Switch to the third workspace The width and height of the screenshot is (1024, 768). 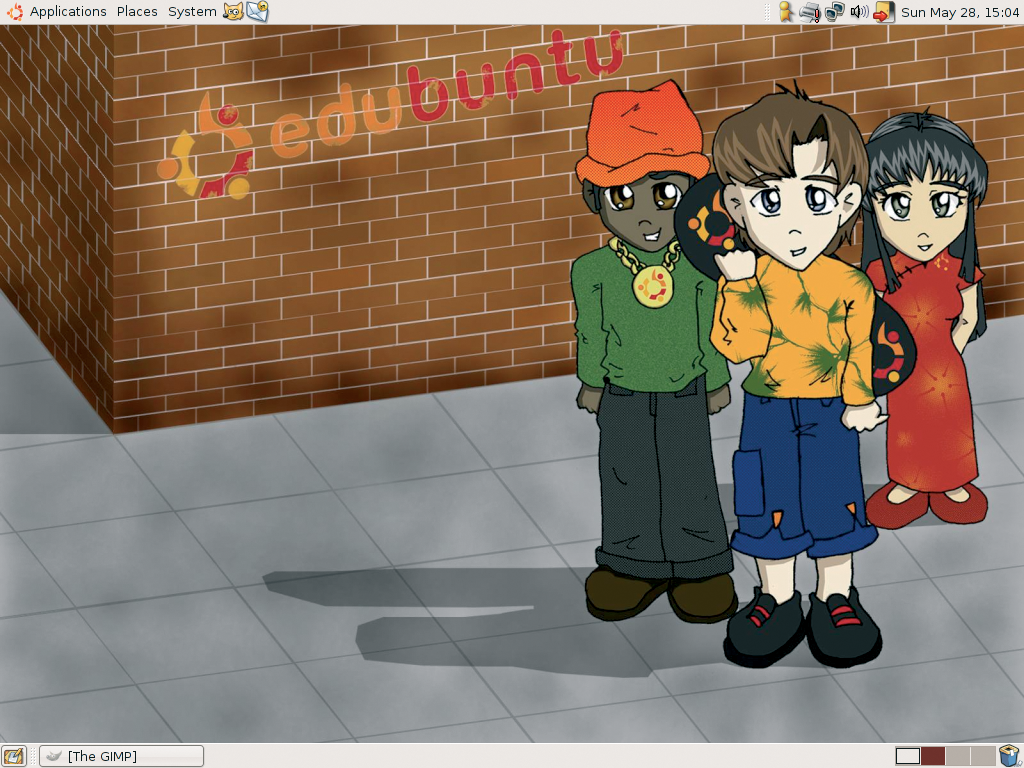[x=958, y=756]
